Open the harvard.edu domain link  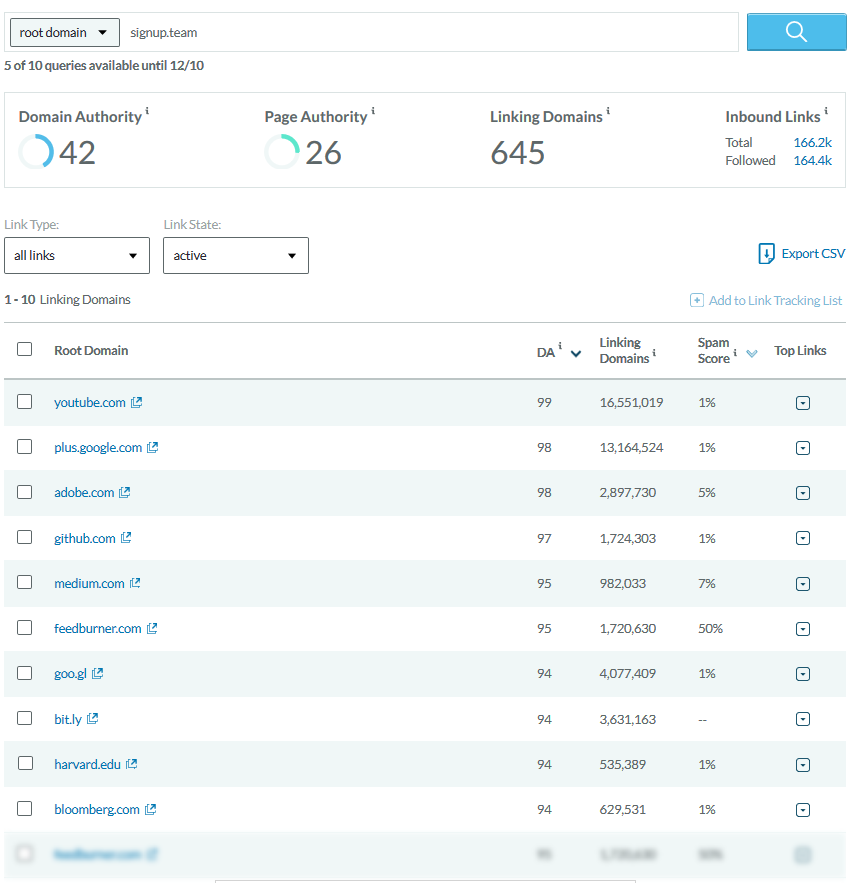click(x=87, y=764)
